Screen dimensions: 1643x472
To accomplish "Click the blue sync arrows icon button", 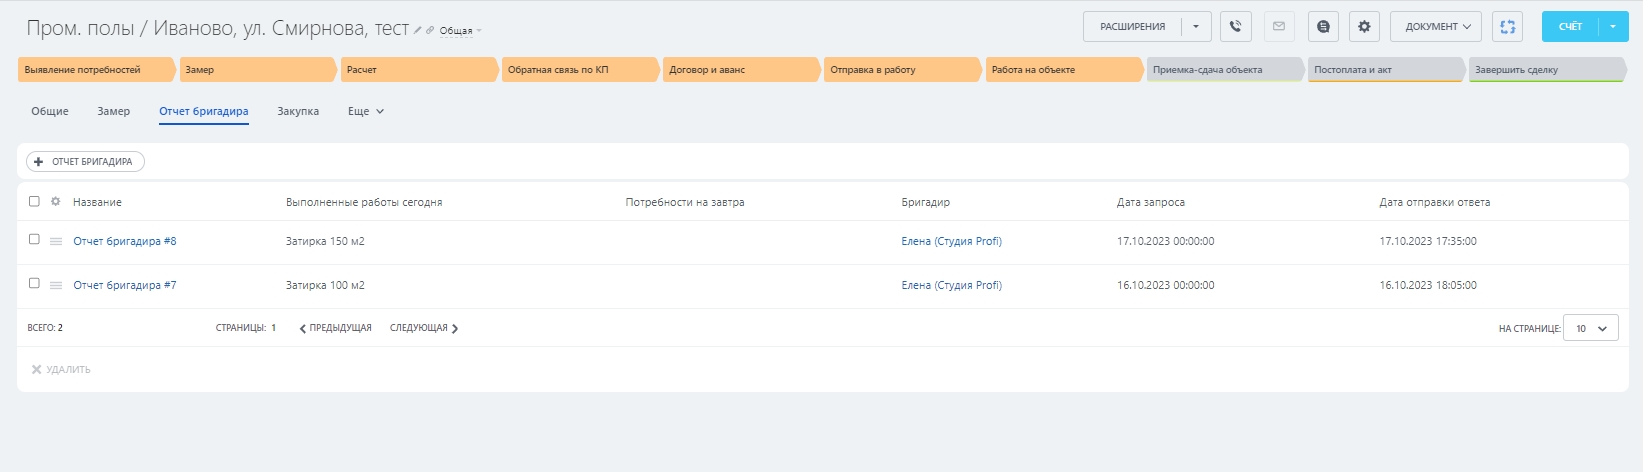I will [1507, 27].
